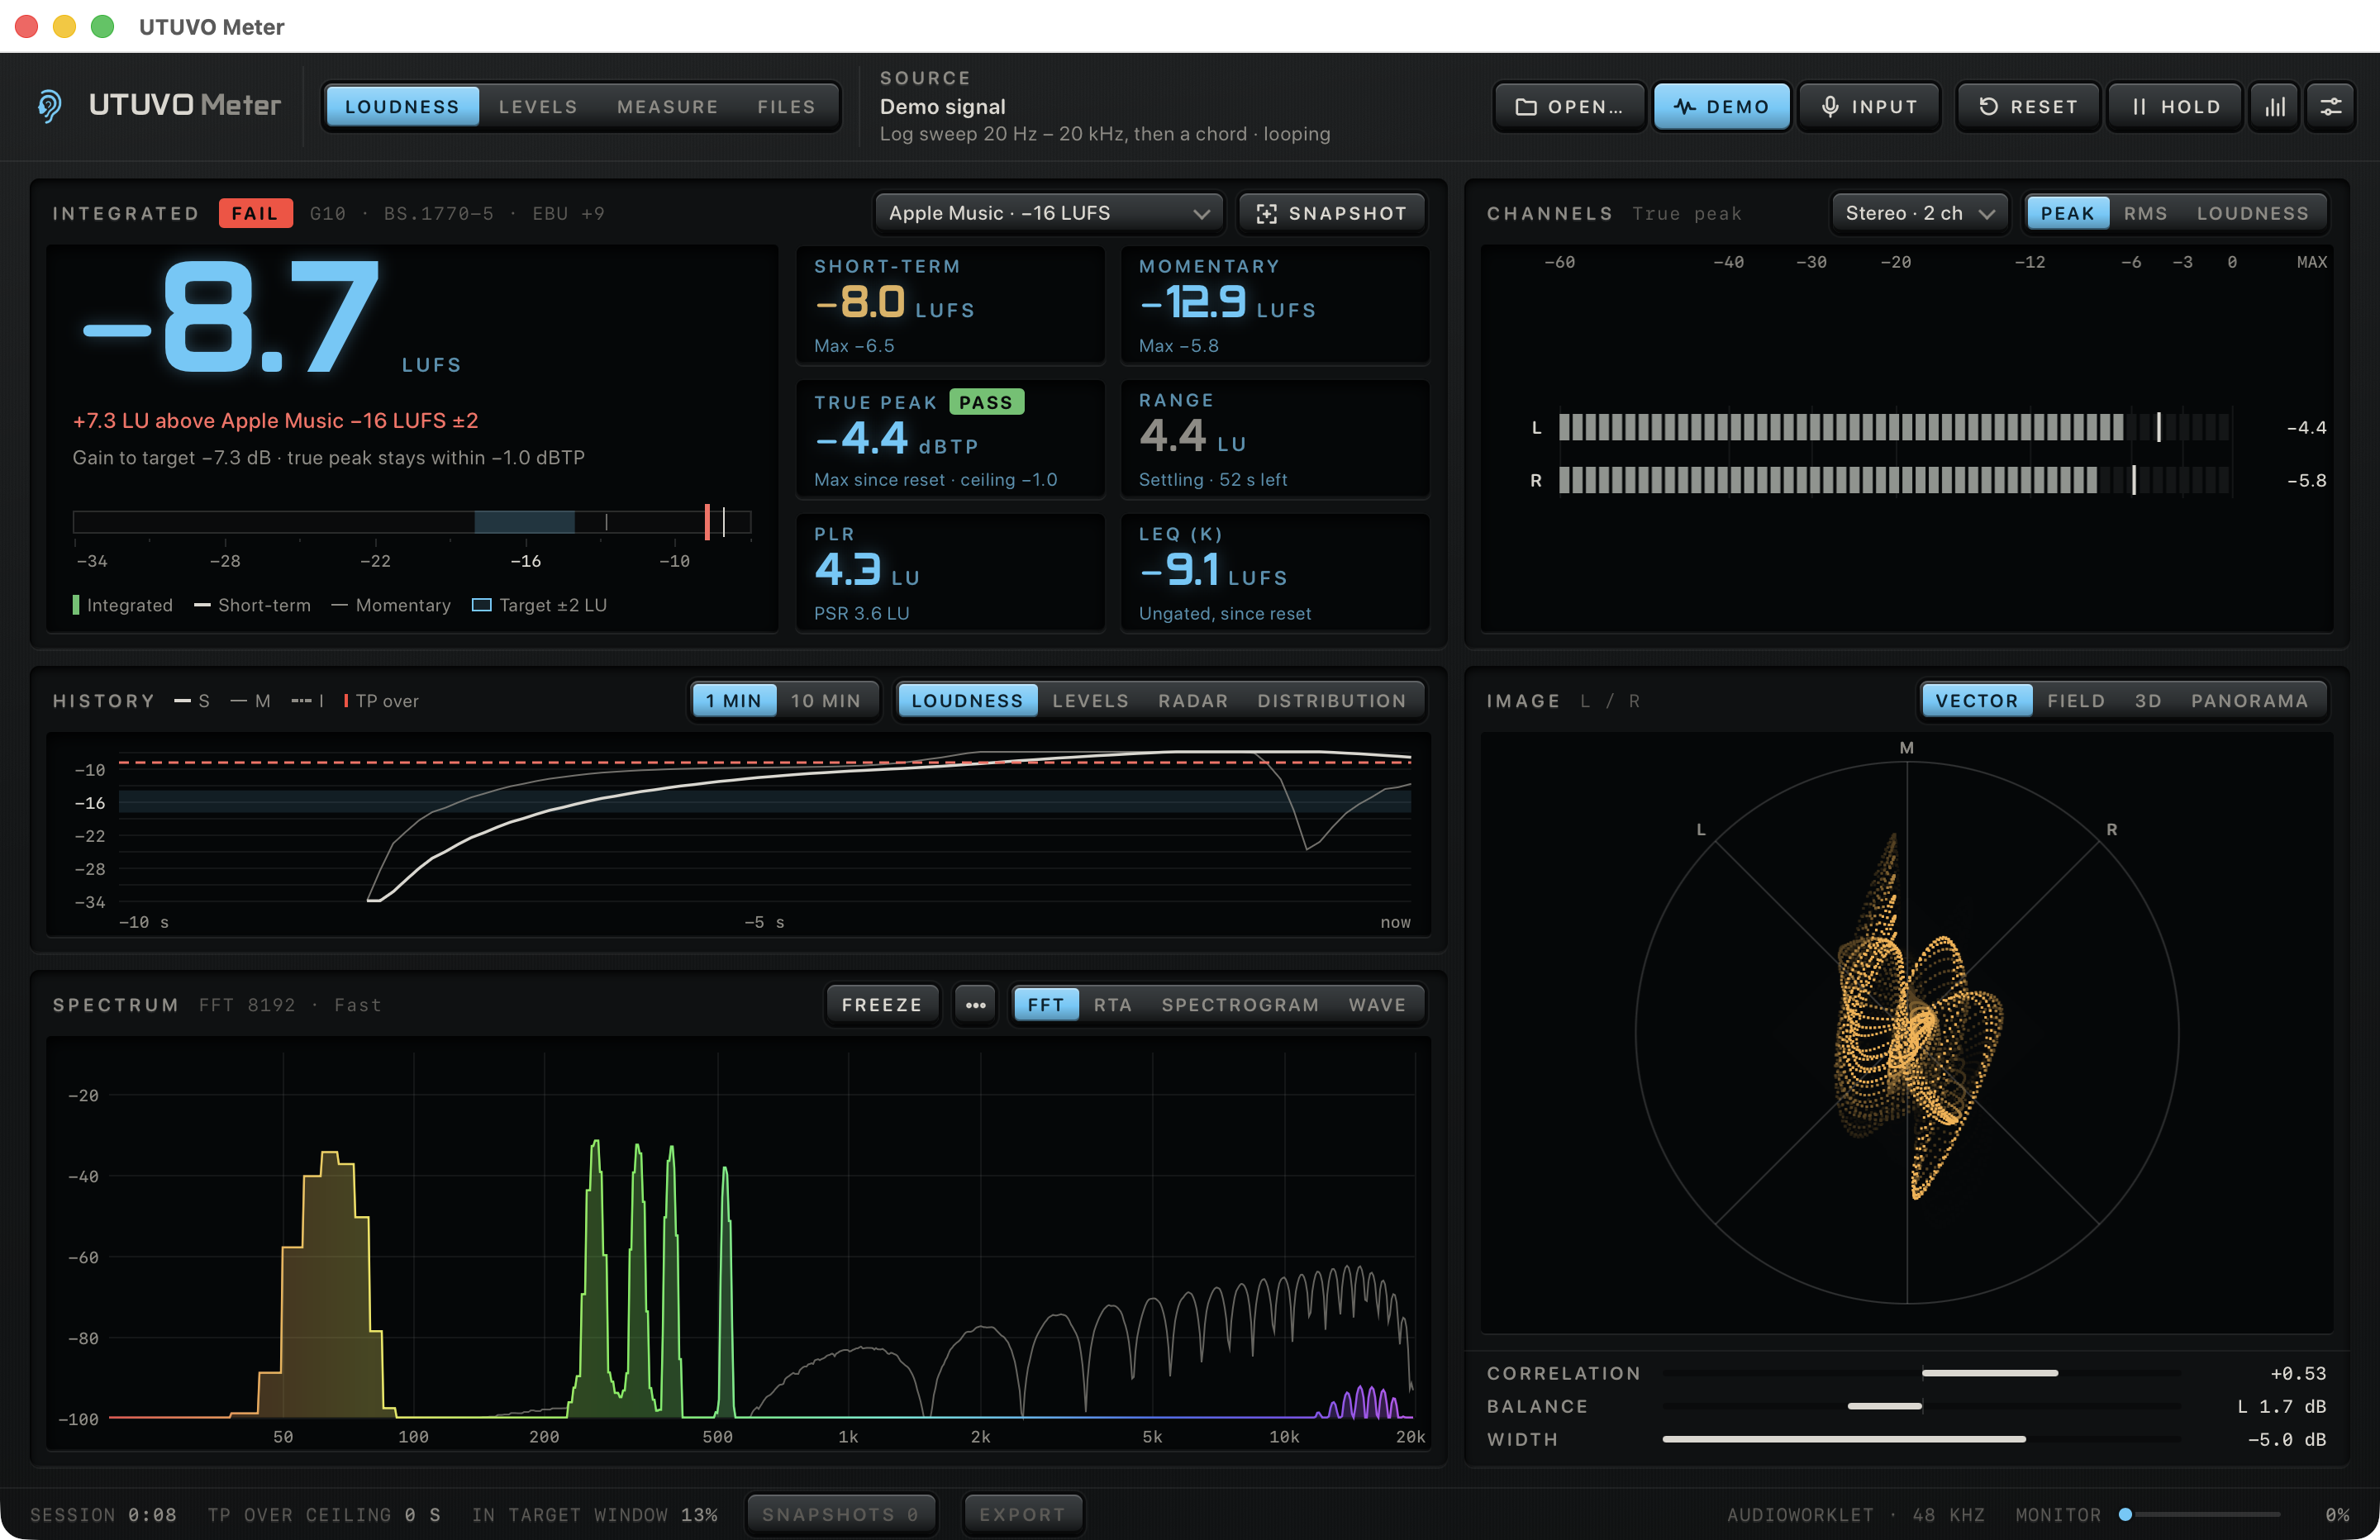Click the Range 4.4 LU value
Viewport: 2380px width, 1540px height.
coord(1173,436)
